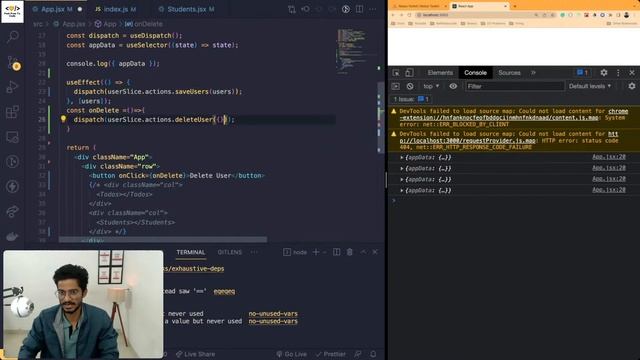Open editor More Actions ellipsis menu

tap(373, 9)
